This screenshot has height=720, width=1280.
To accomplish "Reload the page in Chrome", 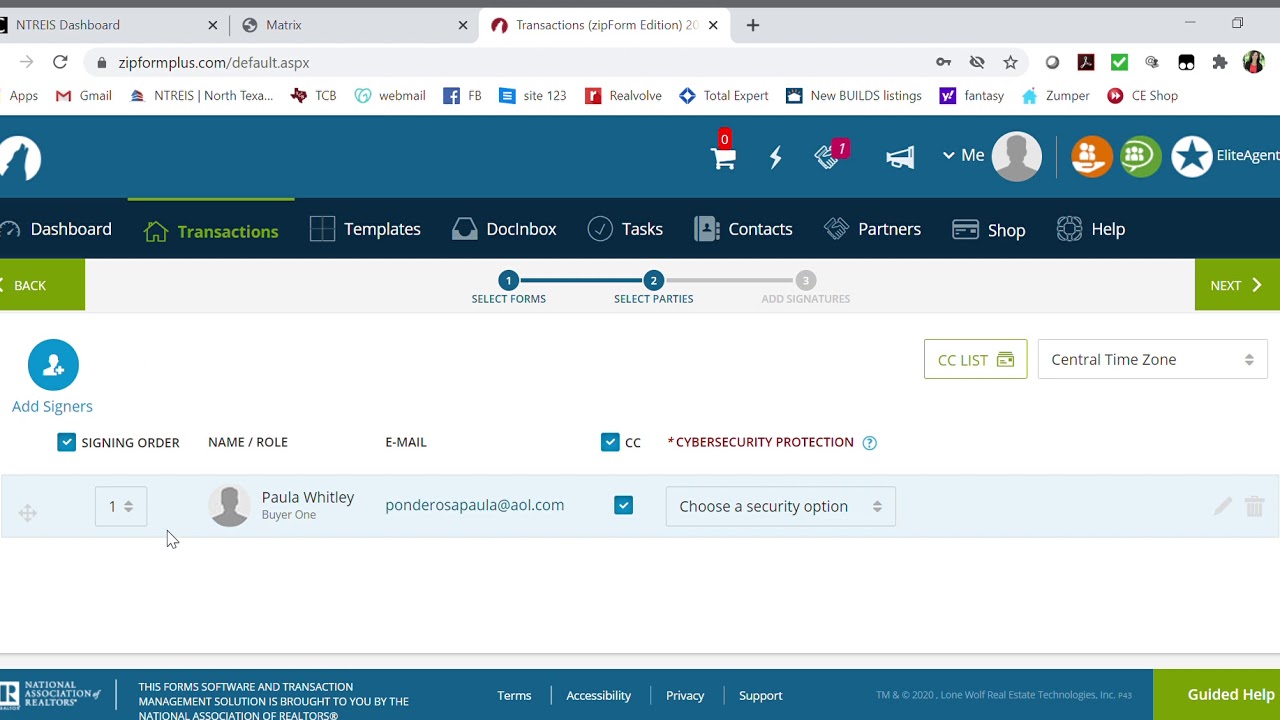I will [x=60, y=62].
